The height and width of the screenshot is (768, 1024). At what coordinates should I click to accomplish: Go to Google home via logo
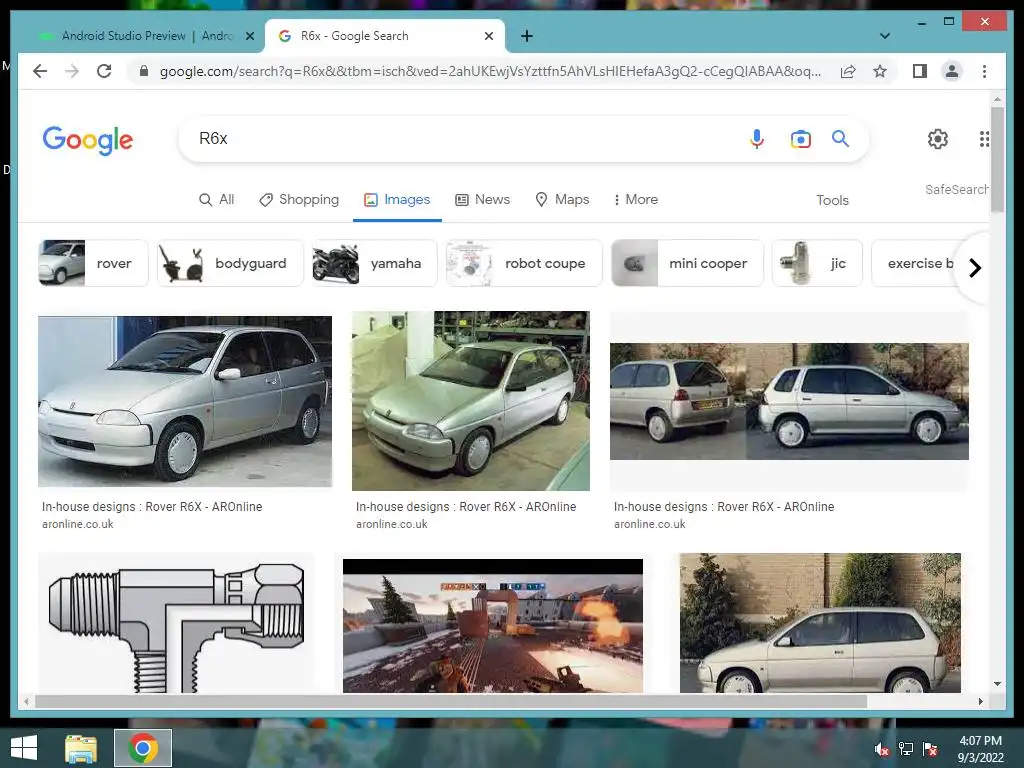click(x=88, y=140)
